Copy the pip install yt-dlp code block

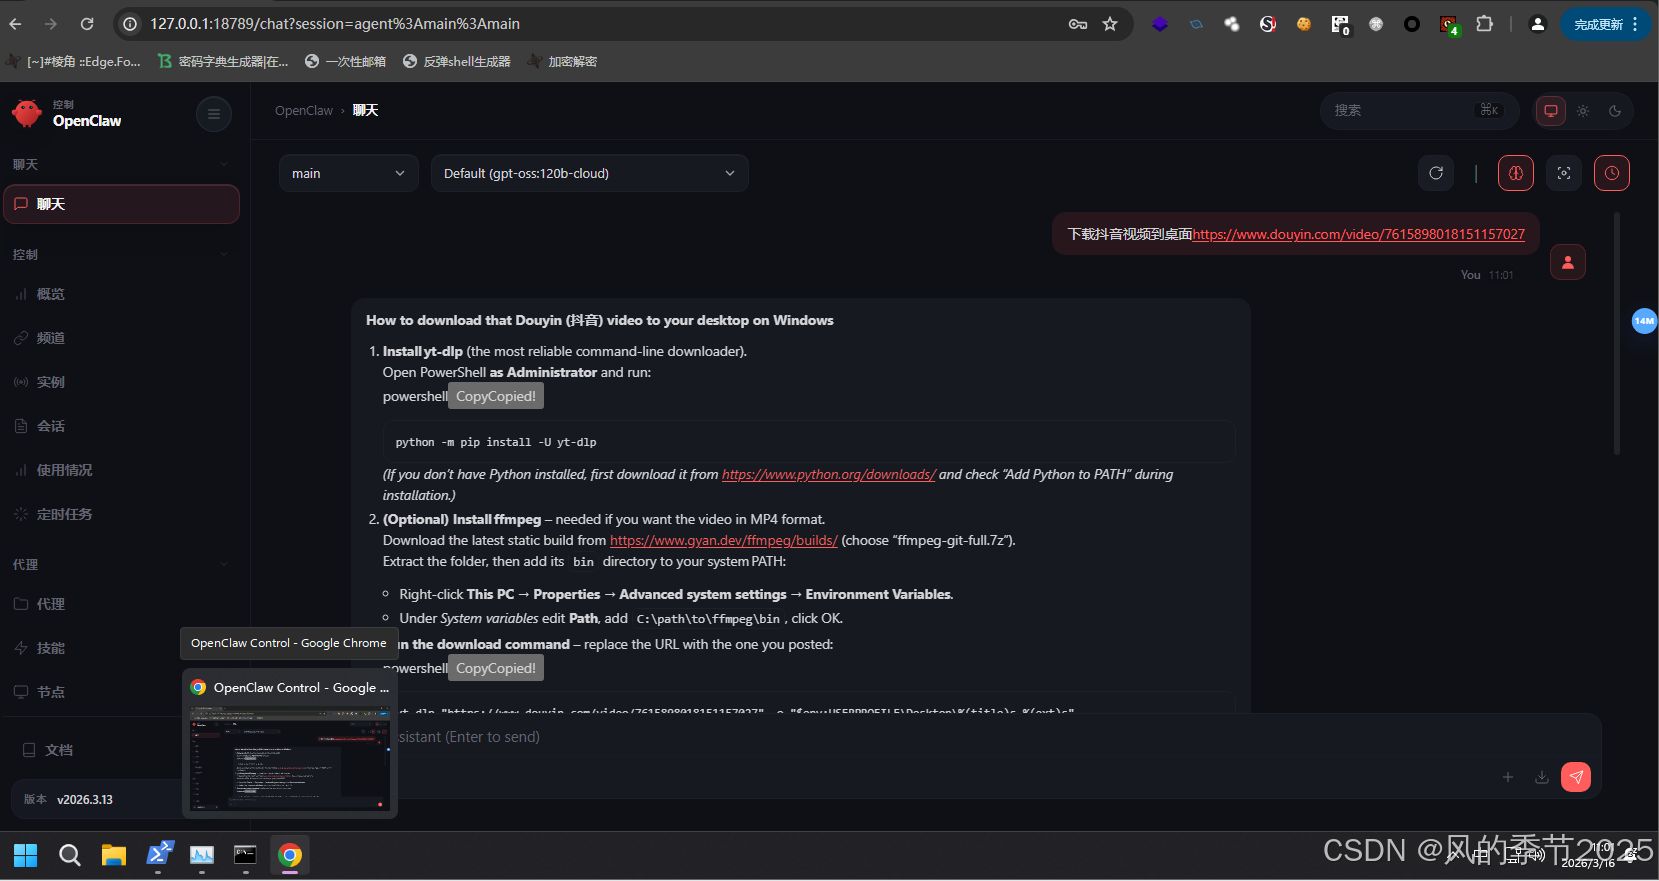(496, 396)
